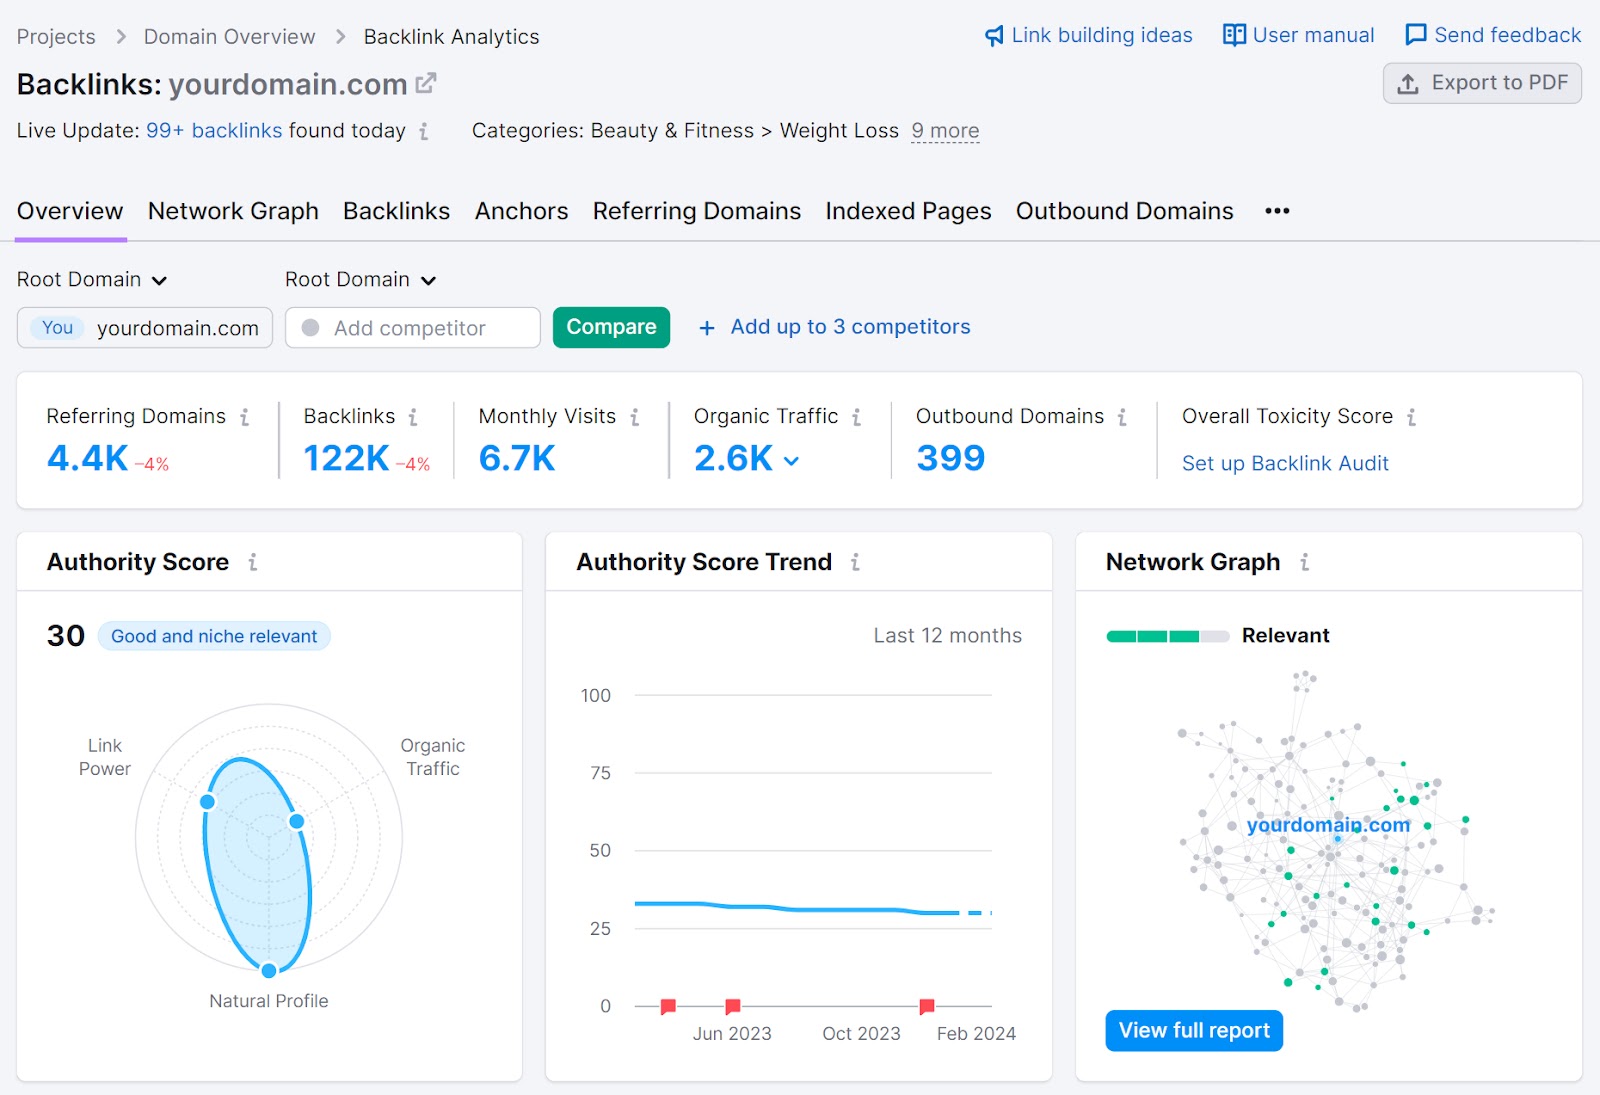Switch to the Anchors tab
Screen dimensions: 1600x1095
(521, 211)
